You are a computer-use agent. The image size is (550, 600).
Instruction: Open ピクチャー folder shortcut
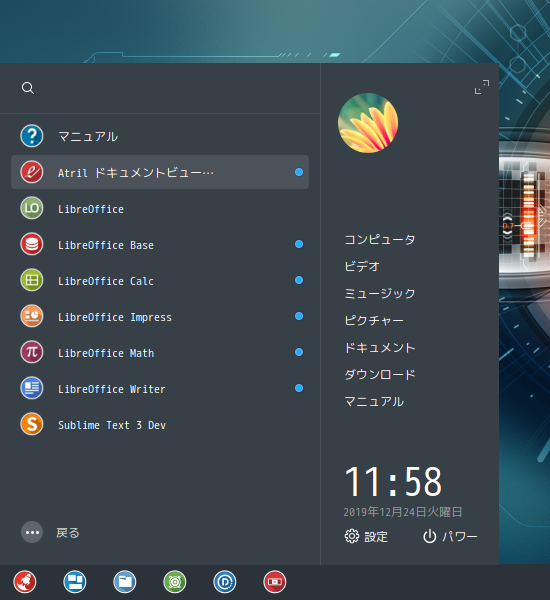tap(374, 320)
